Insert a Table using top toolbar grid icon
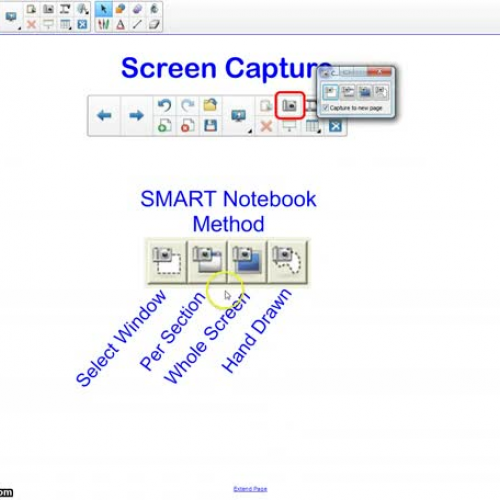The height and width of the screenshot is (500, 500). [65, 24]
